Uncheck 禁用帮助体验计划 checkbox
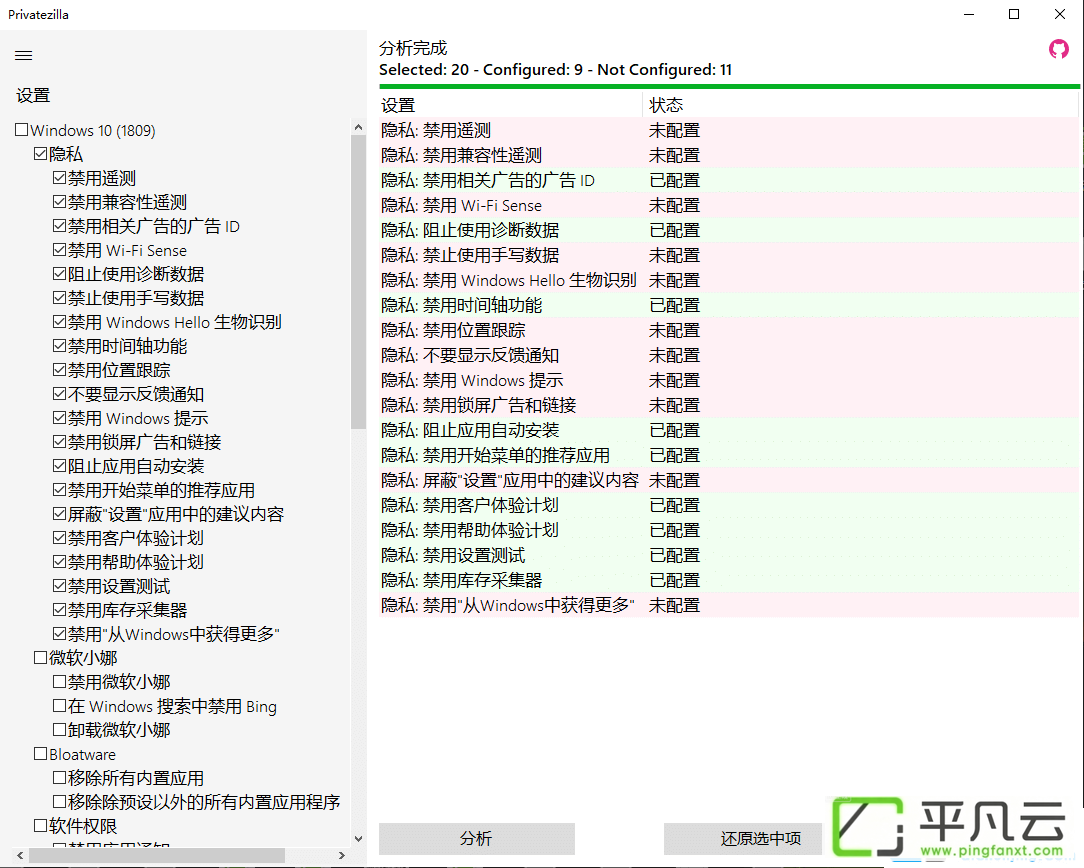1084x868 pixels. point(59,562)
